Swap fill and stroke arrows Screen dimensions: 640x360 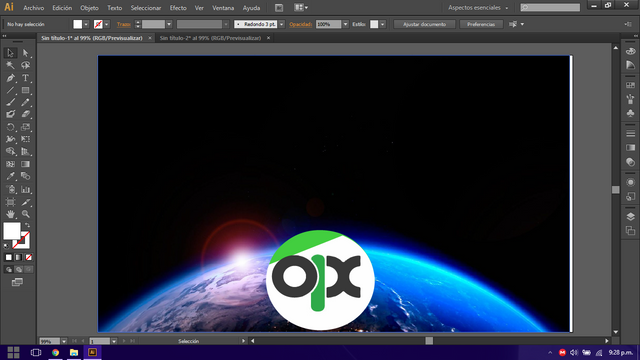coord(27,225)
